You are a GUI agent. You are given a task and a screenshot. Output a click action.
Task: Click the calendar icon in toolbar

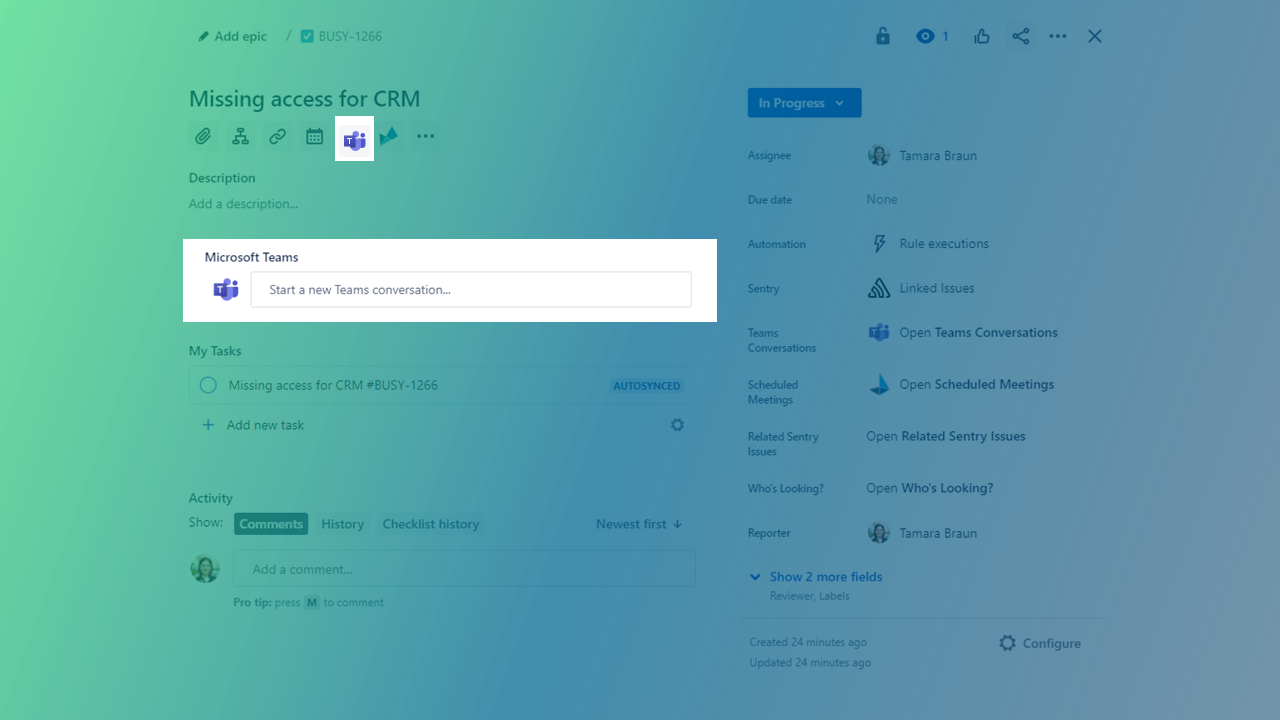point(314,137)
